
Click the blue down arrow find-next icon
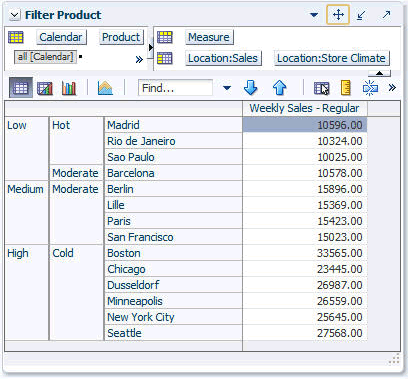tap(250, 88)
